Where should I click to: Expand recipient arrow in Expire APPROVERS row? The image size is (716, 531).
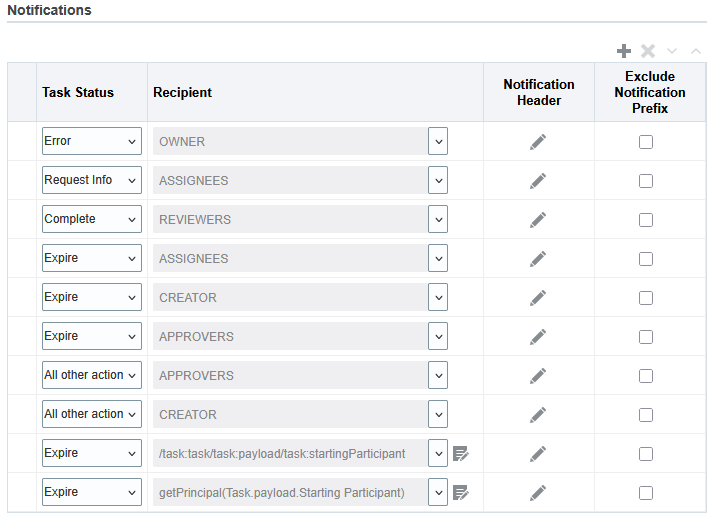[x=438, y=336]
